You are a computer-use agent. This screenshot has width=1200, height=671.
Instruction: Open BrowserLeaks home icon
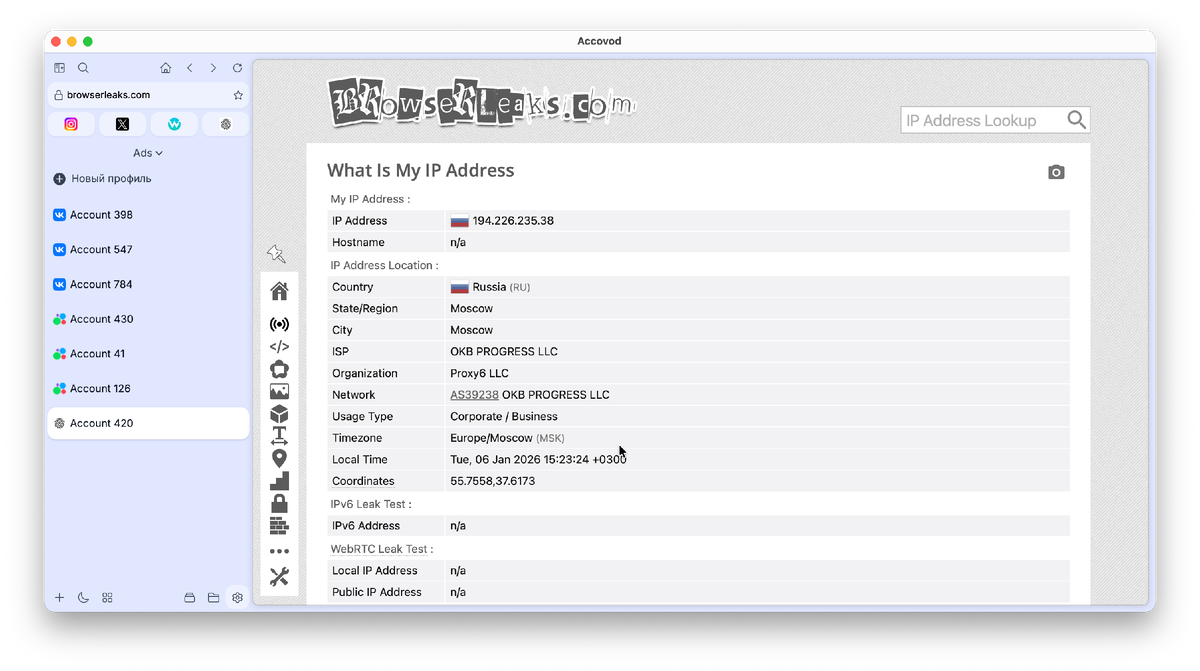pos(279,291)
